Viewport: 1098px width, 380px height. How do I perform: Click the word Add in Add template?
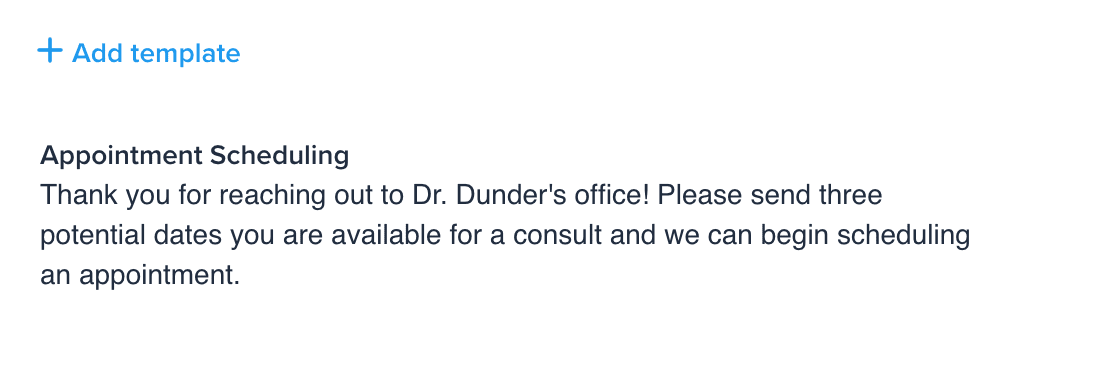(x=98, y=54)
